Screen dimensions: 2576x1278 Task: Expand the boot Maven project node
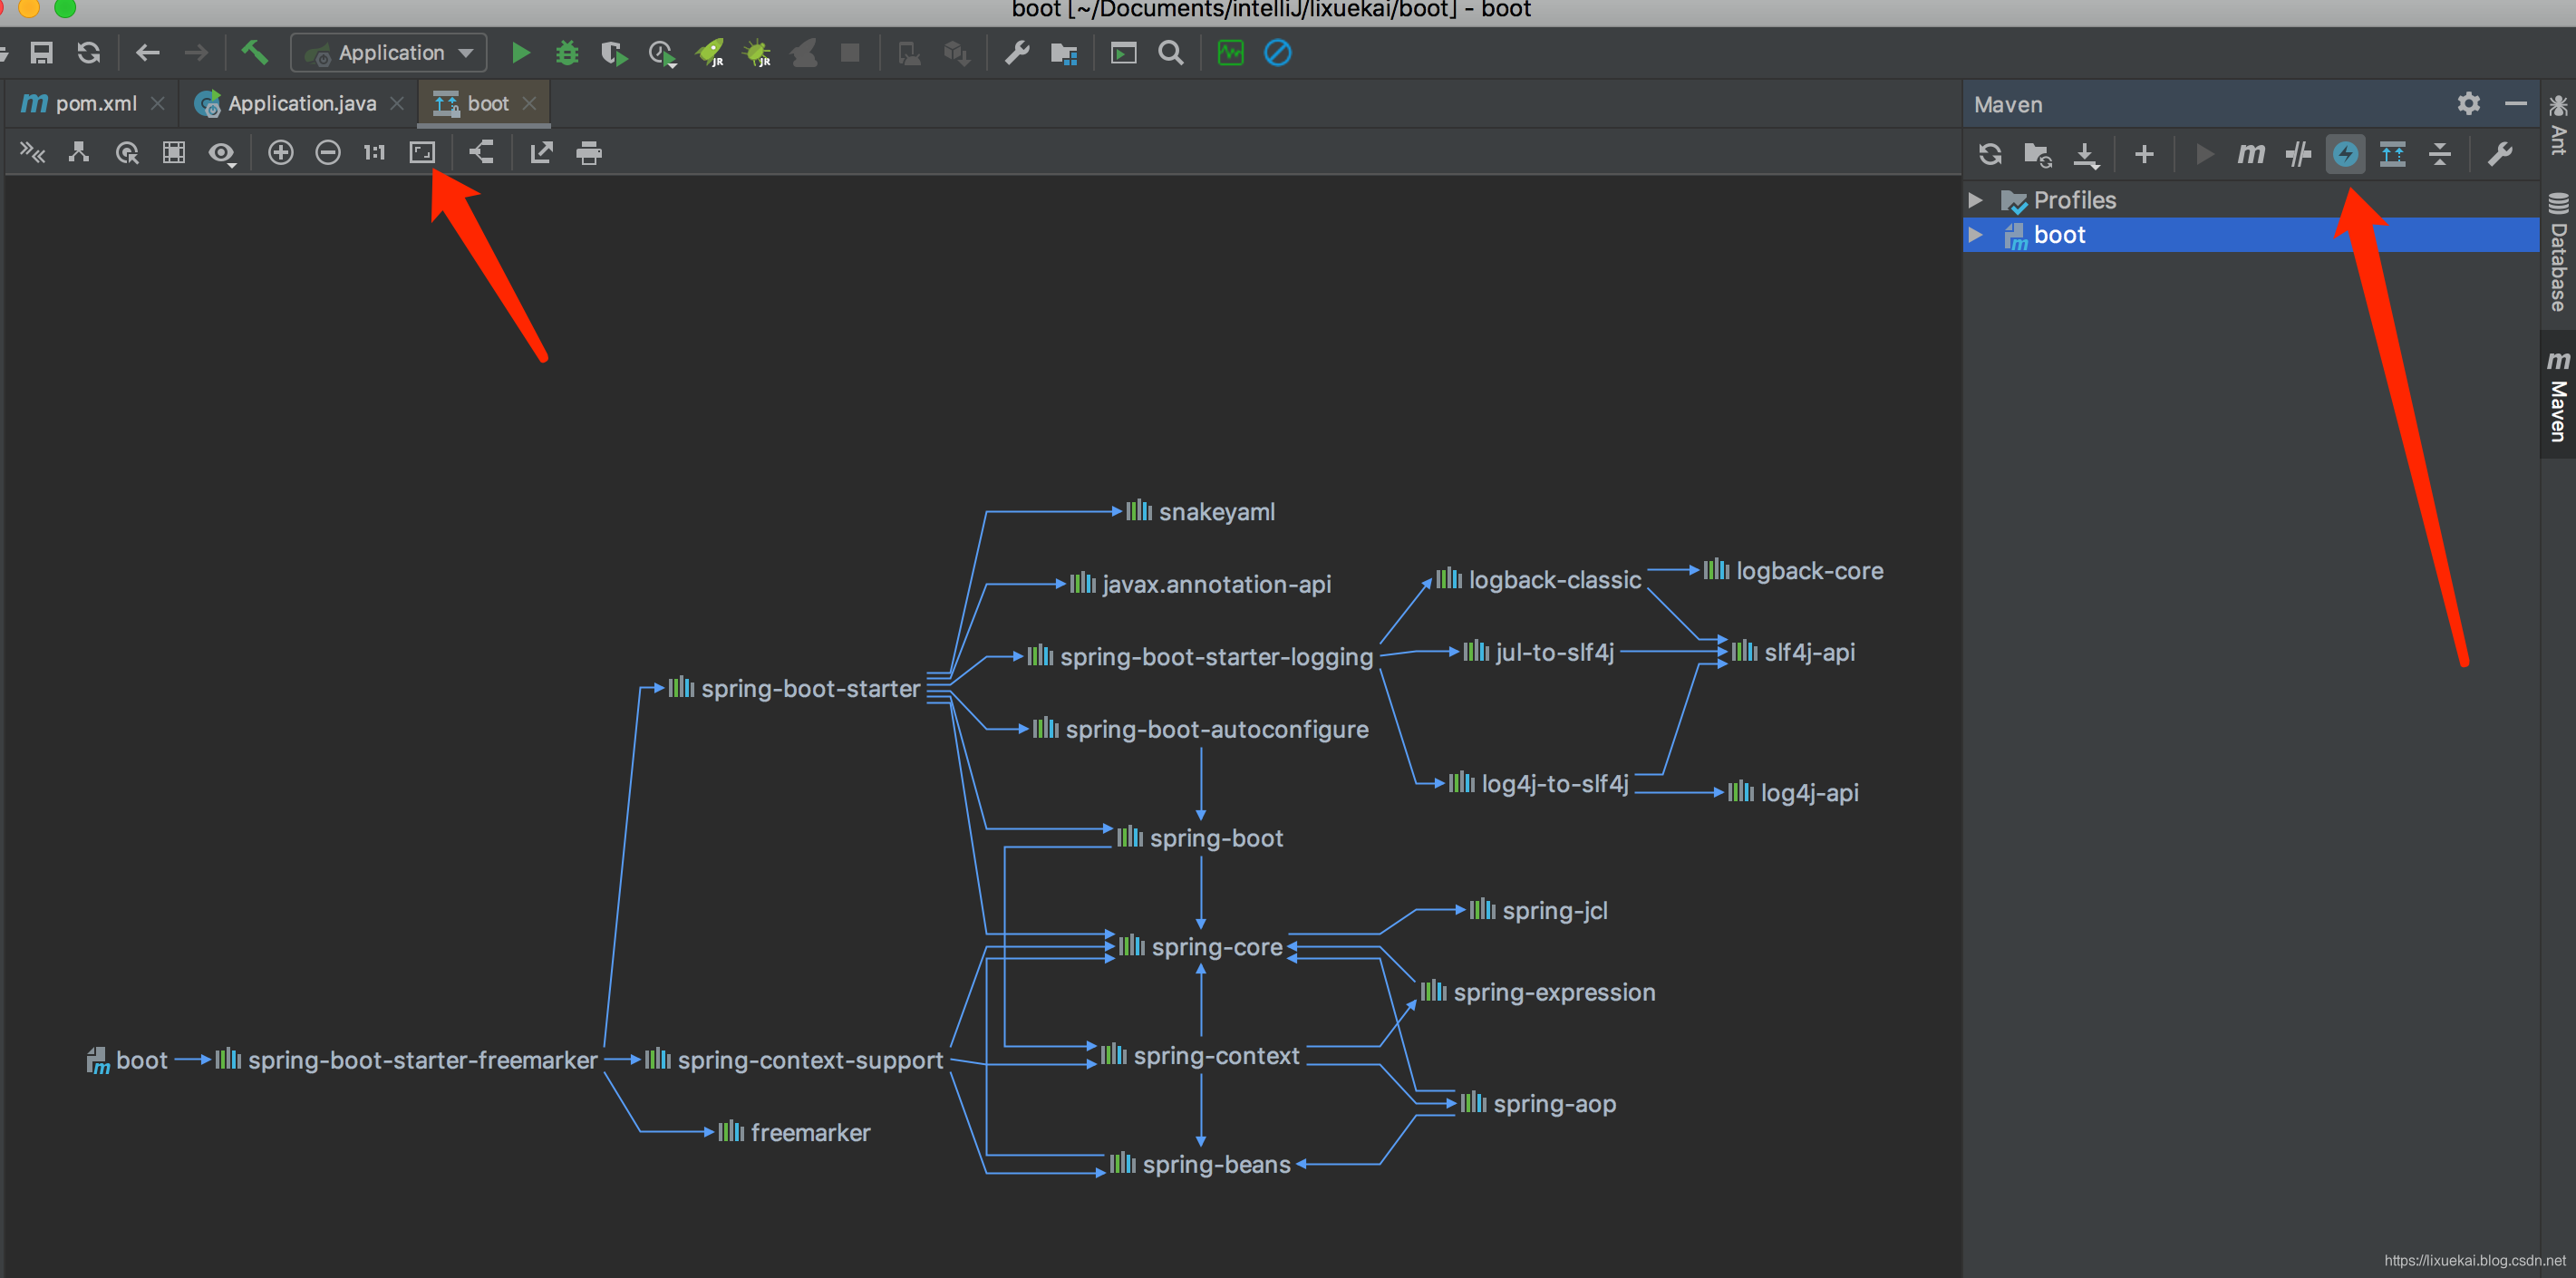(x=1975, y=235)
